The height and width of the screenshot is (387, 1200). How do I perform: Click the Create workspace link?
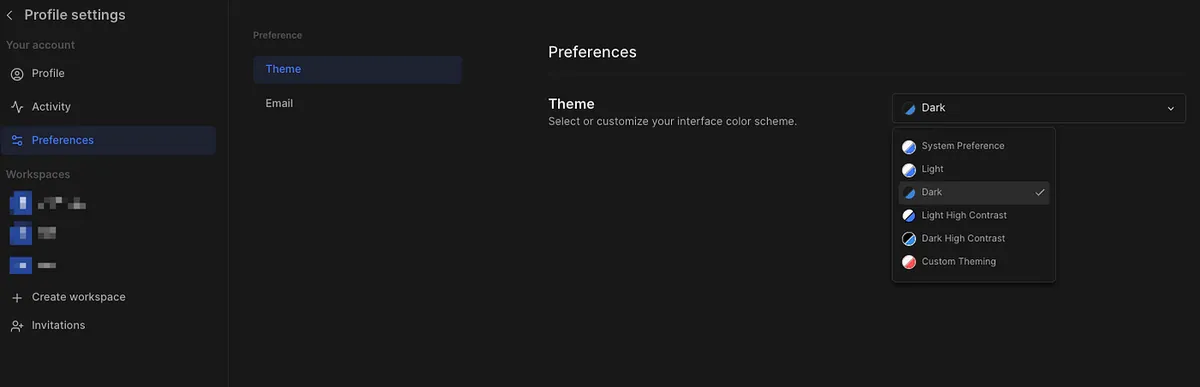(x=78, y=298)
